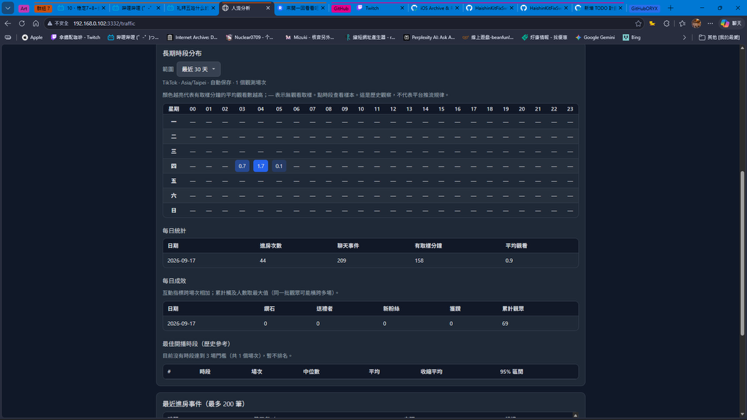This screenshot has height=420, width=747.
Task: Open the Google Gemini bookmark
Action: [x=595, y=37]
